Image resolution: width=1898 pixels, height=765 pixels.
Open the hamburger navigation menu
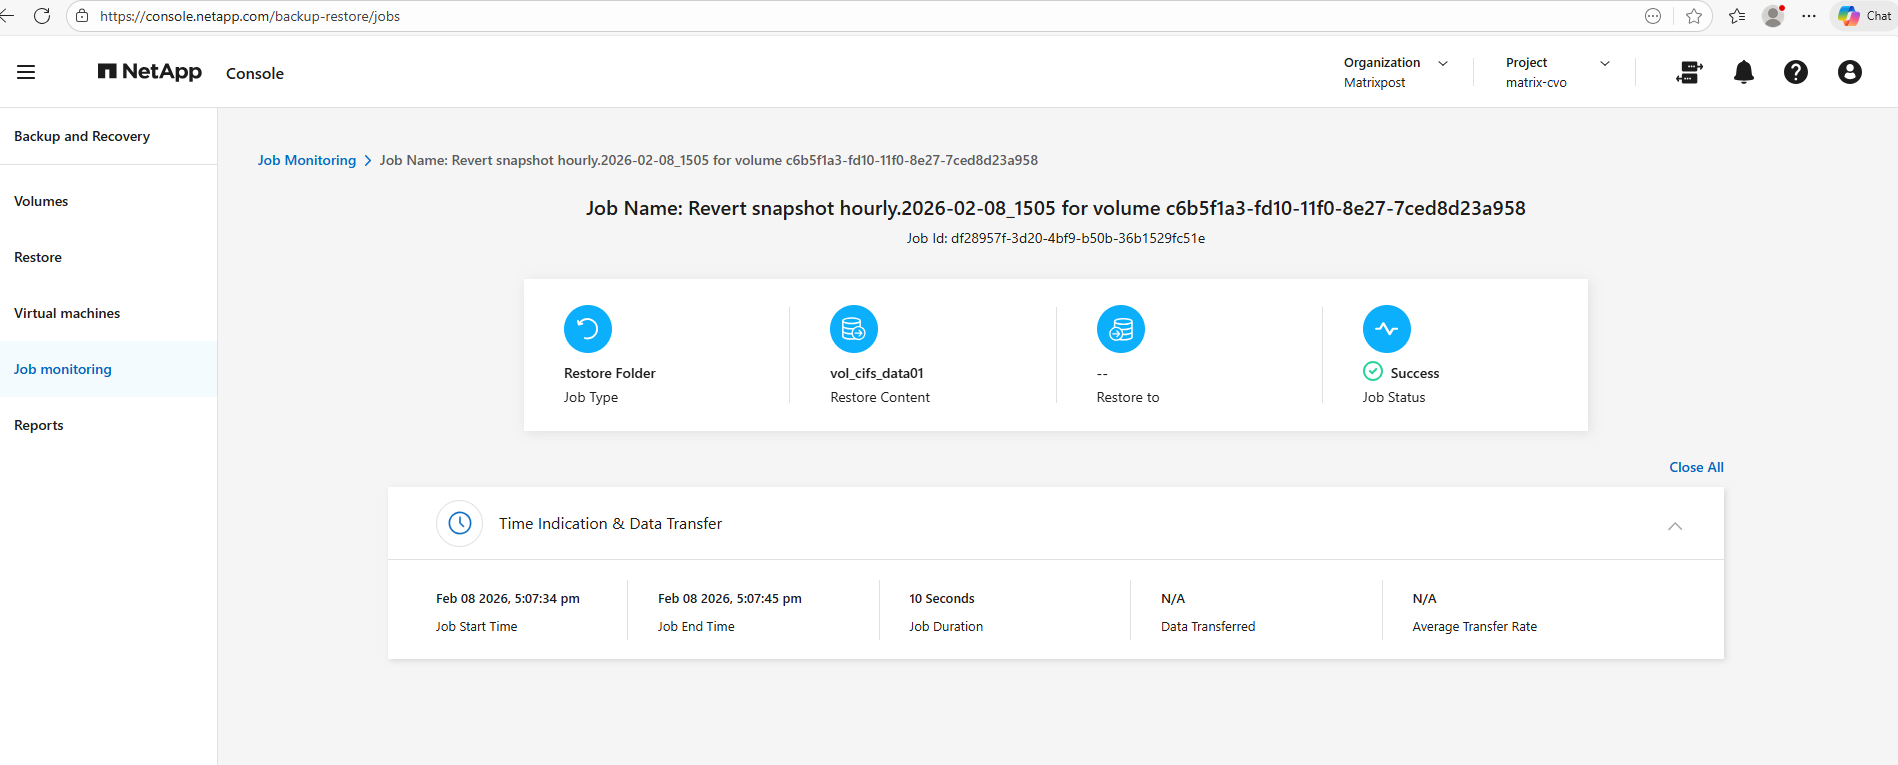(x=26, y=72)
